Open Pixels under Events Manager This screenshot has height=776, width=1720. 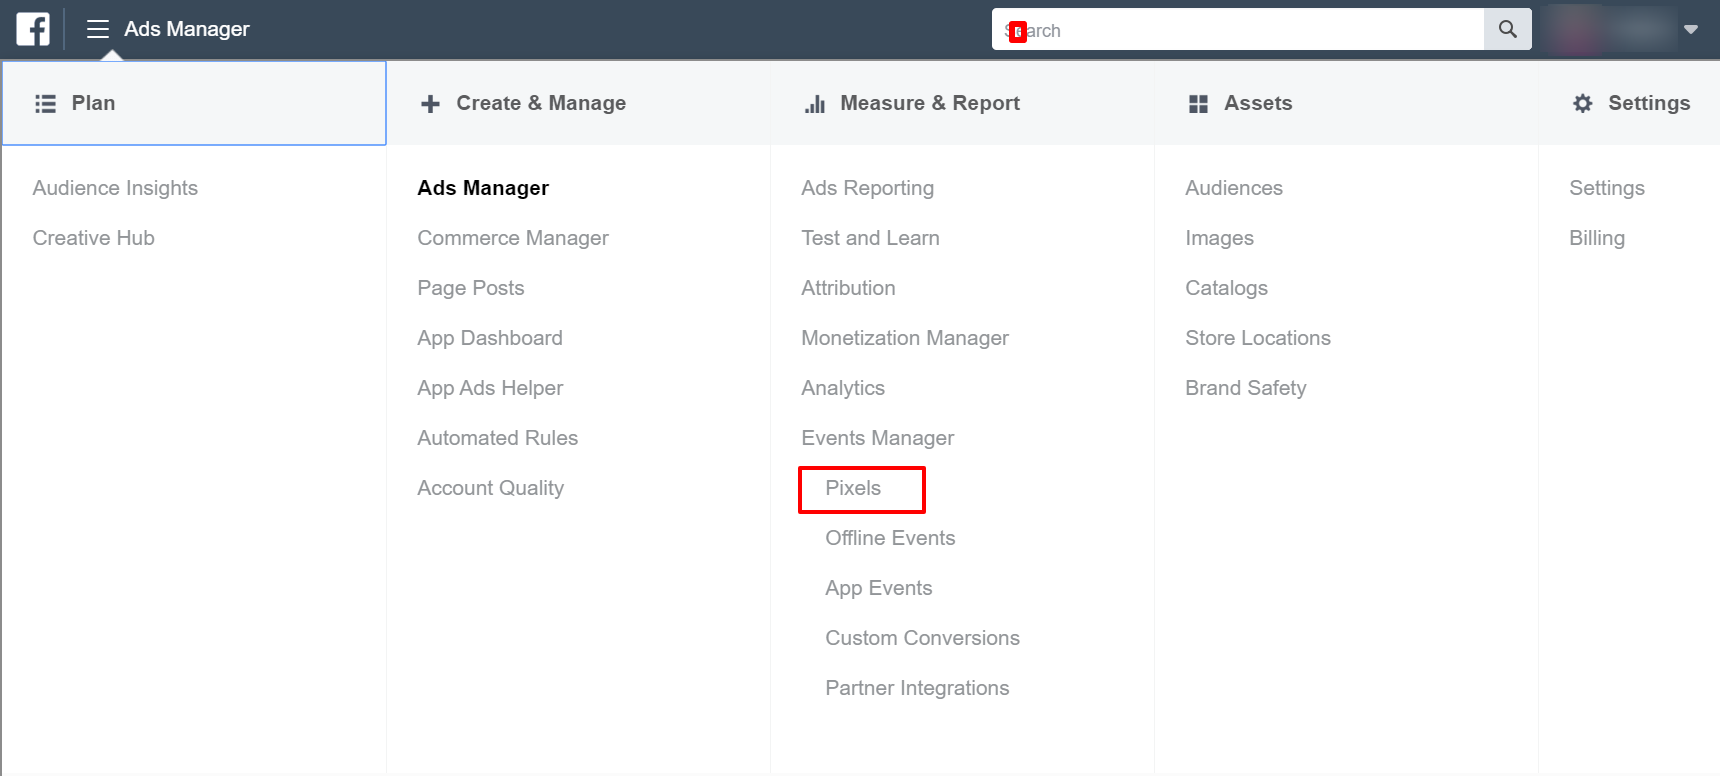point(853,488)
